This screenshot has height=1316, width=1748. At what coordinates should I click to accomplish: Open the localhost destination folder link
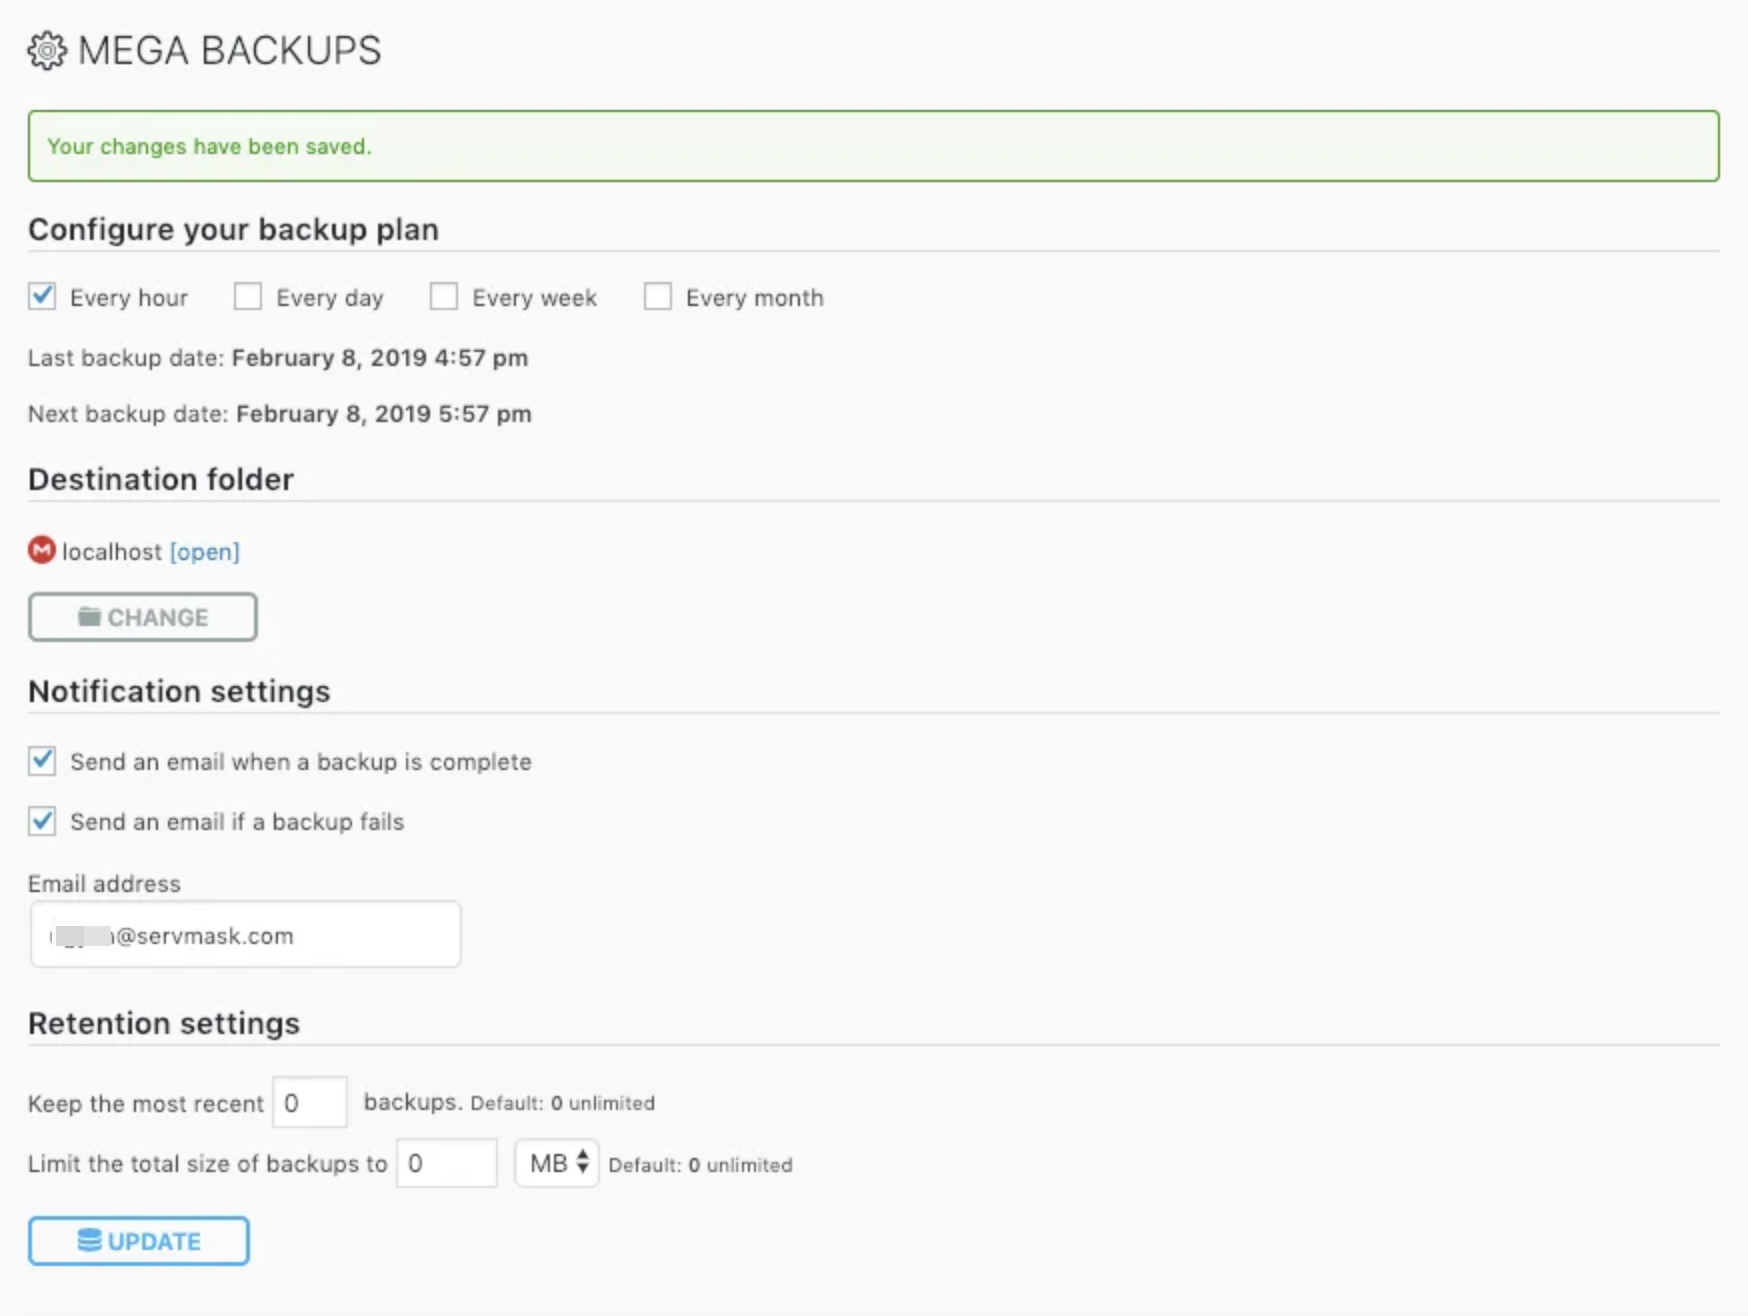[x=205, y=552]
